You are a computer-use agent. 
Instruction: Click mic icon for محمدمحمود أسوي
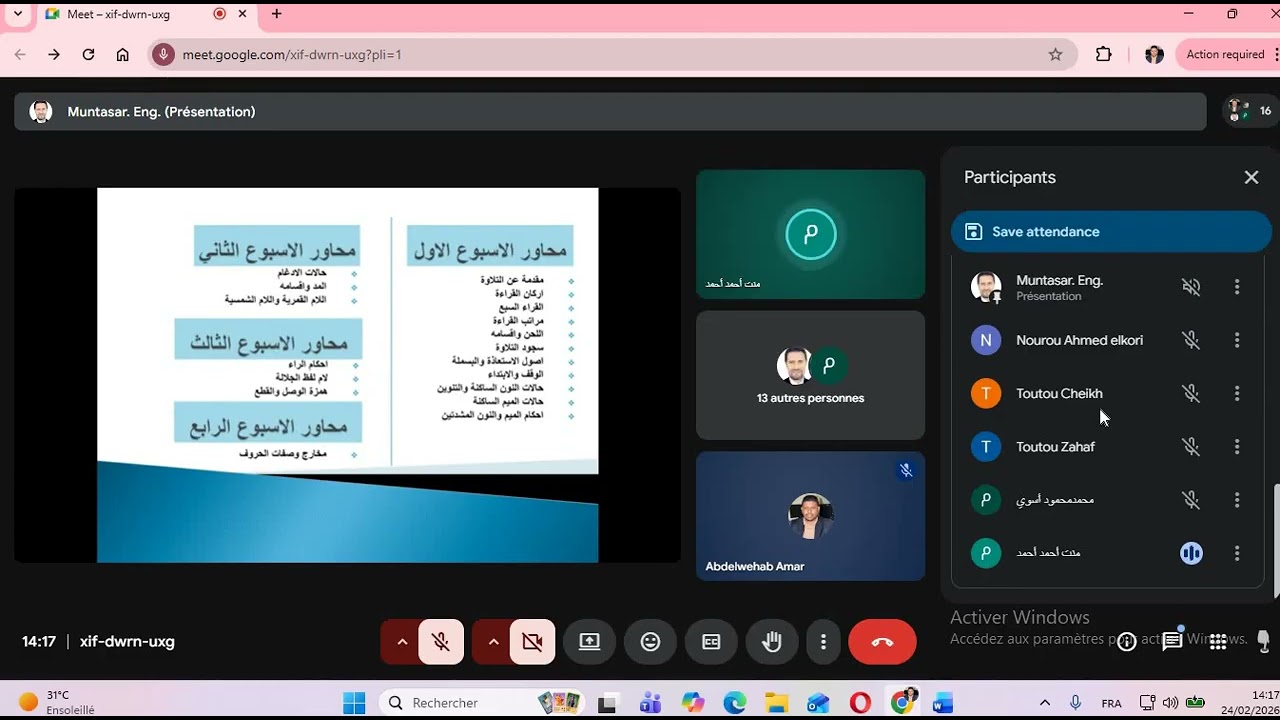(1191, 500)
